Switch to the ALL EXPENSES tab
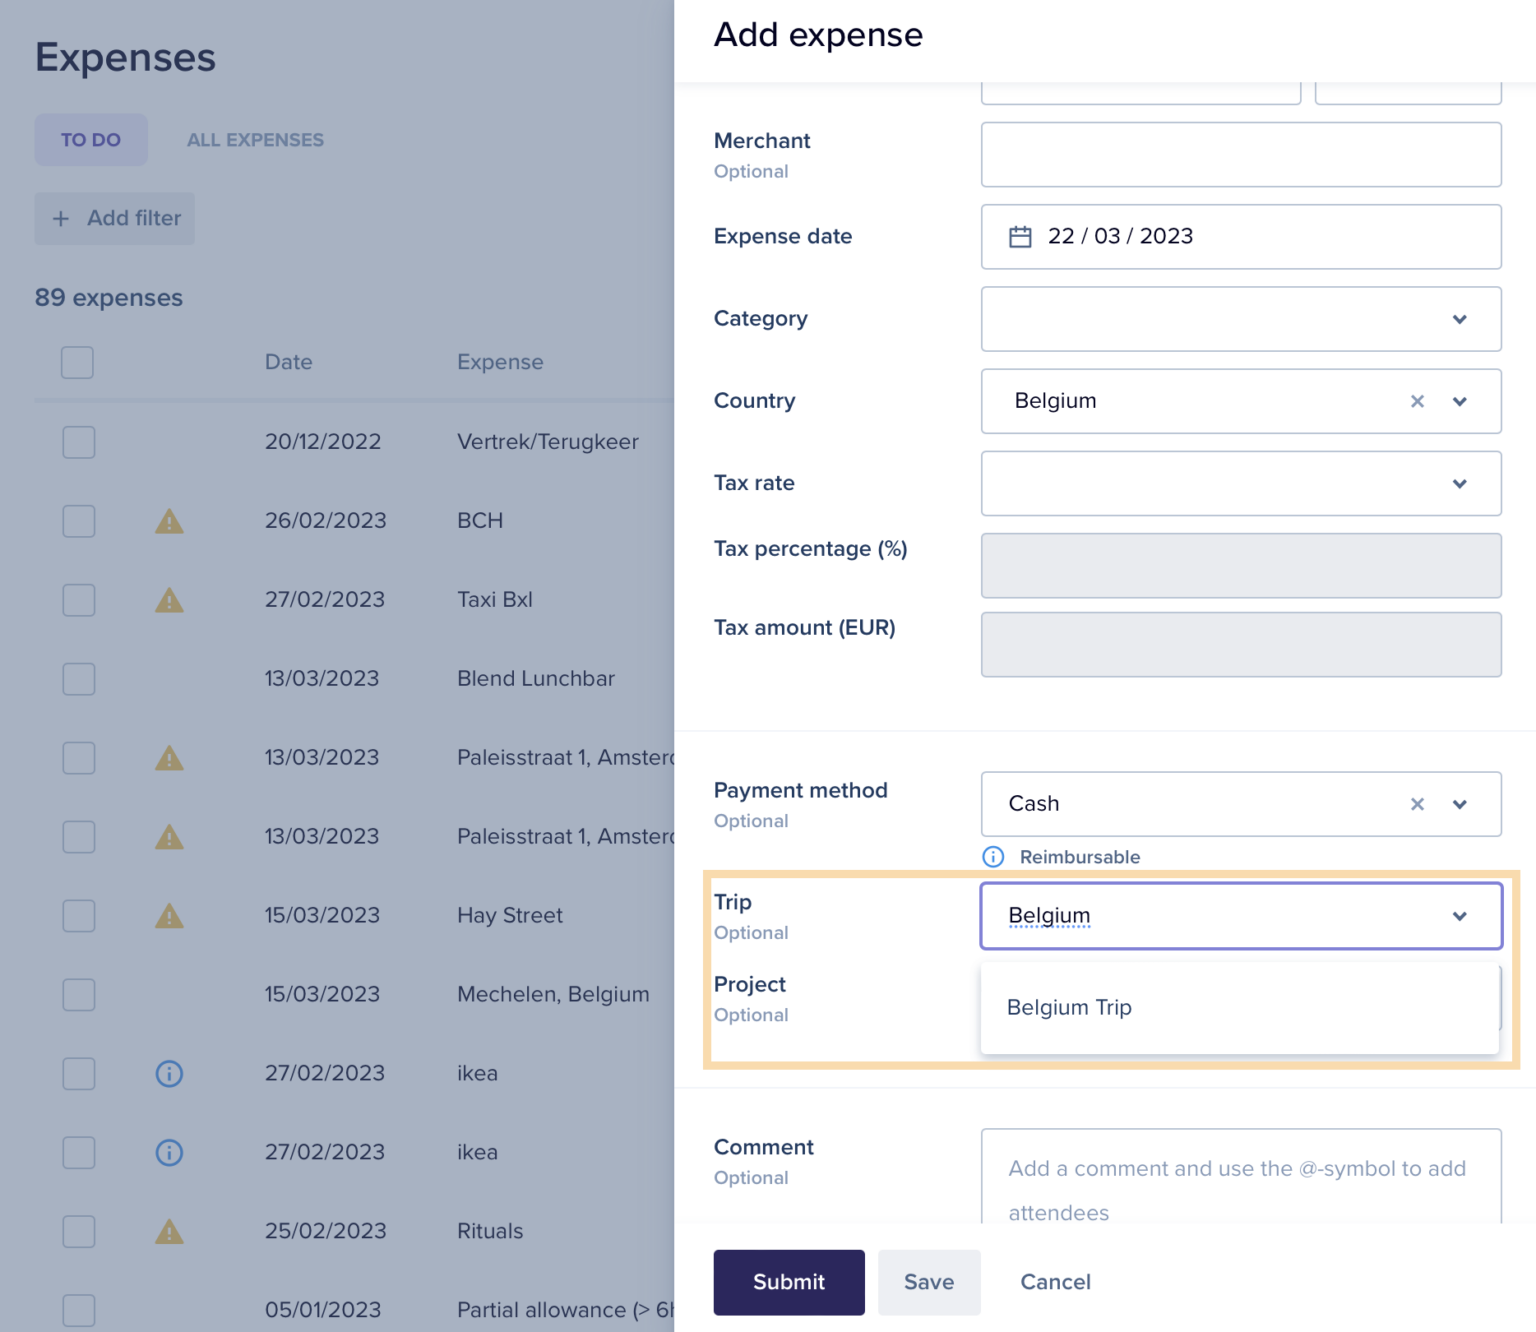This screenshot has height=1332, width=1536. pyautogui.click(x=255, y=139)
